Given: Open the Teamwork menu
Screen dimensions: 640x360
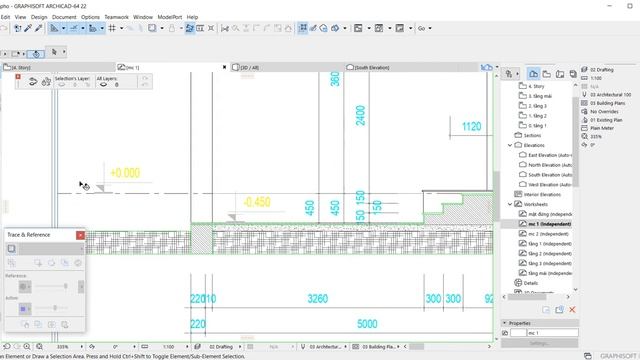Looking at the screenshot, I should [116, 17].
